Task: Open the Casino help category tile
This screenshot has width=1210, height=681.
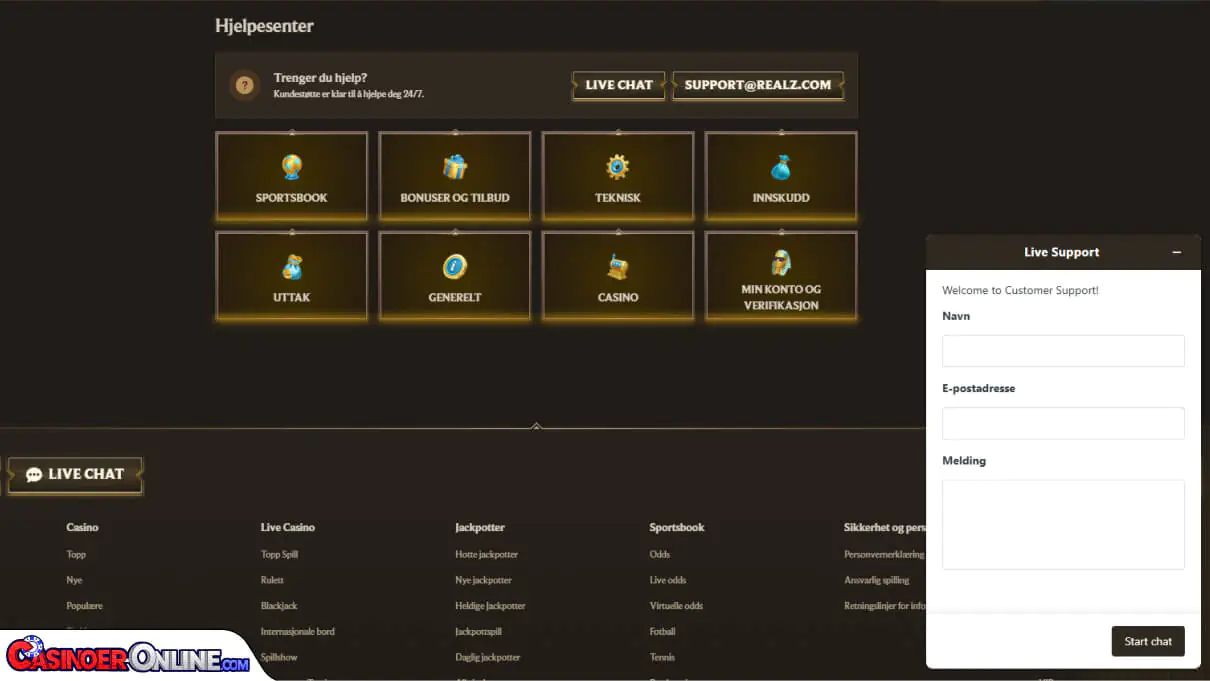Action: coord(617,276)
